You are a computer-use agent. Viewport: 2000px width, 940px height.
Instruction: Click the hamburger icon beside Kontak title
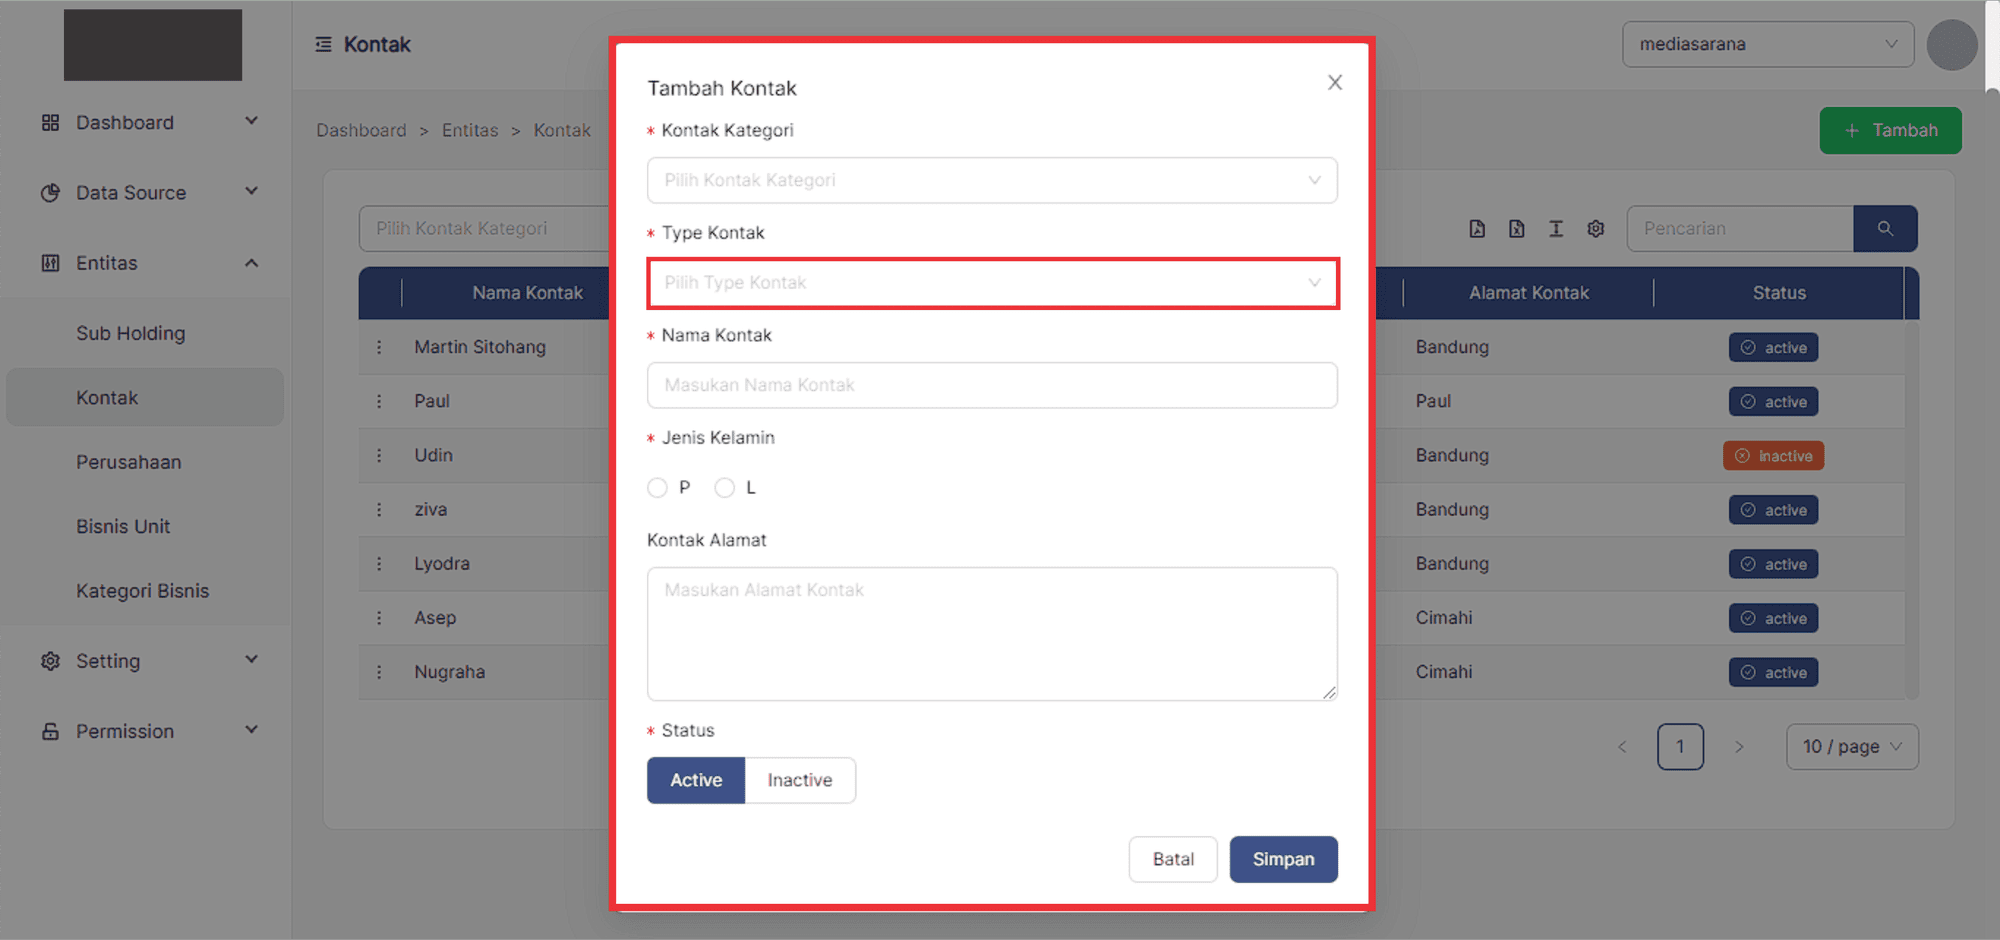tap(321, 44)
